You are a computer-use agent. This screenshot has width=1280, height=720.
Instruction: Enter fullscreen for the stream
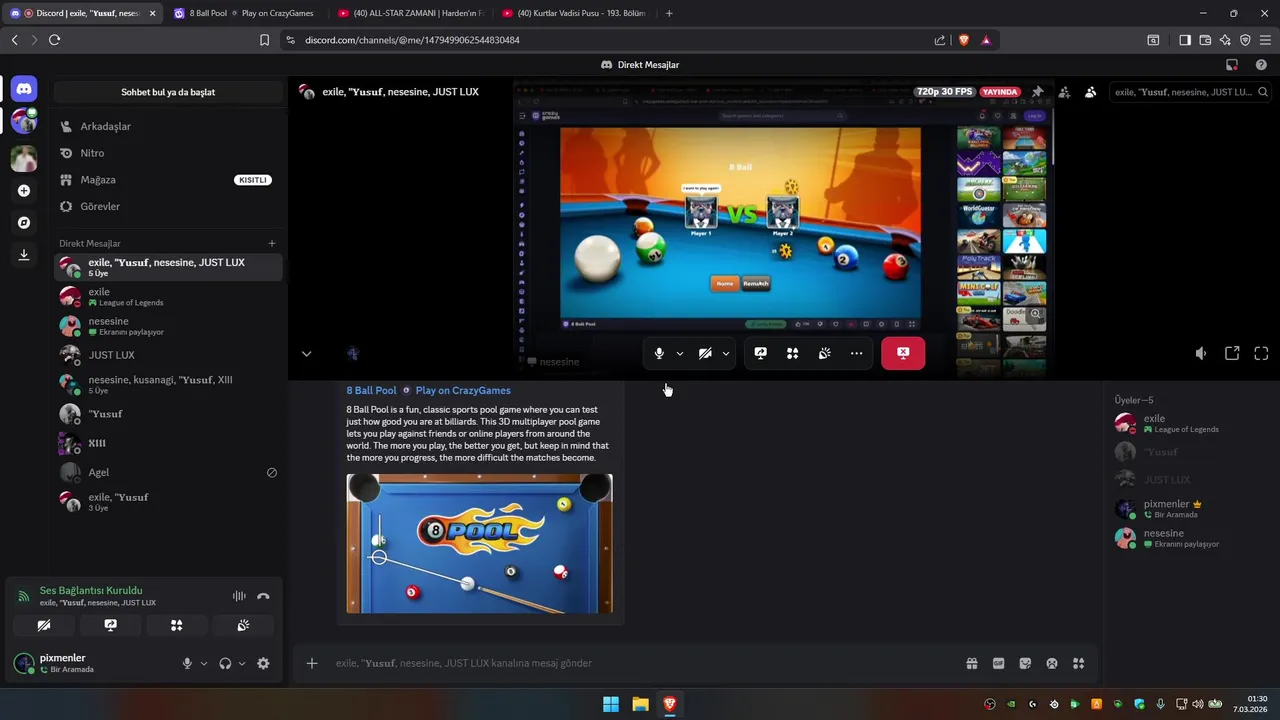[1261, 353]
